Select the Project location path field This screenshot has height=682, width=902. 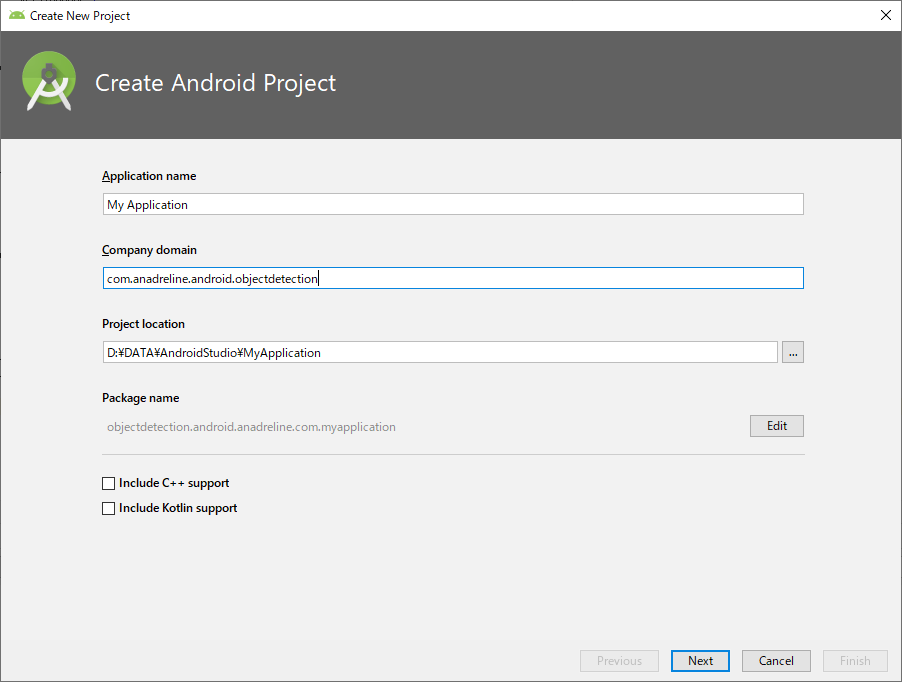440,352
